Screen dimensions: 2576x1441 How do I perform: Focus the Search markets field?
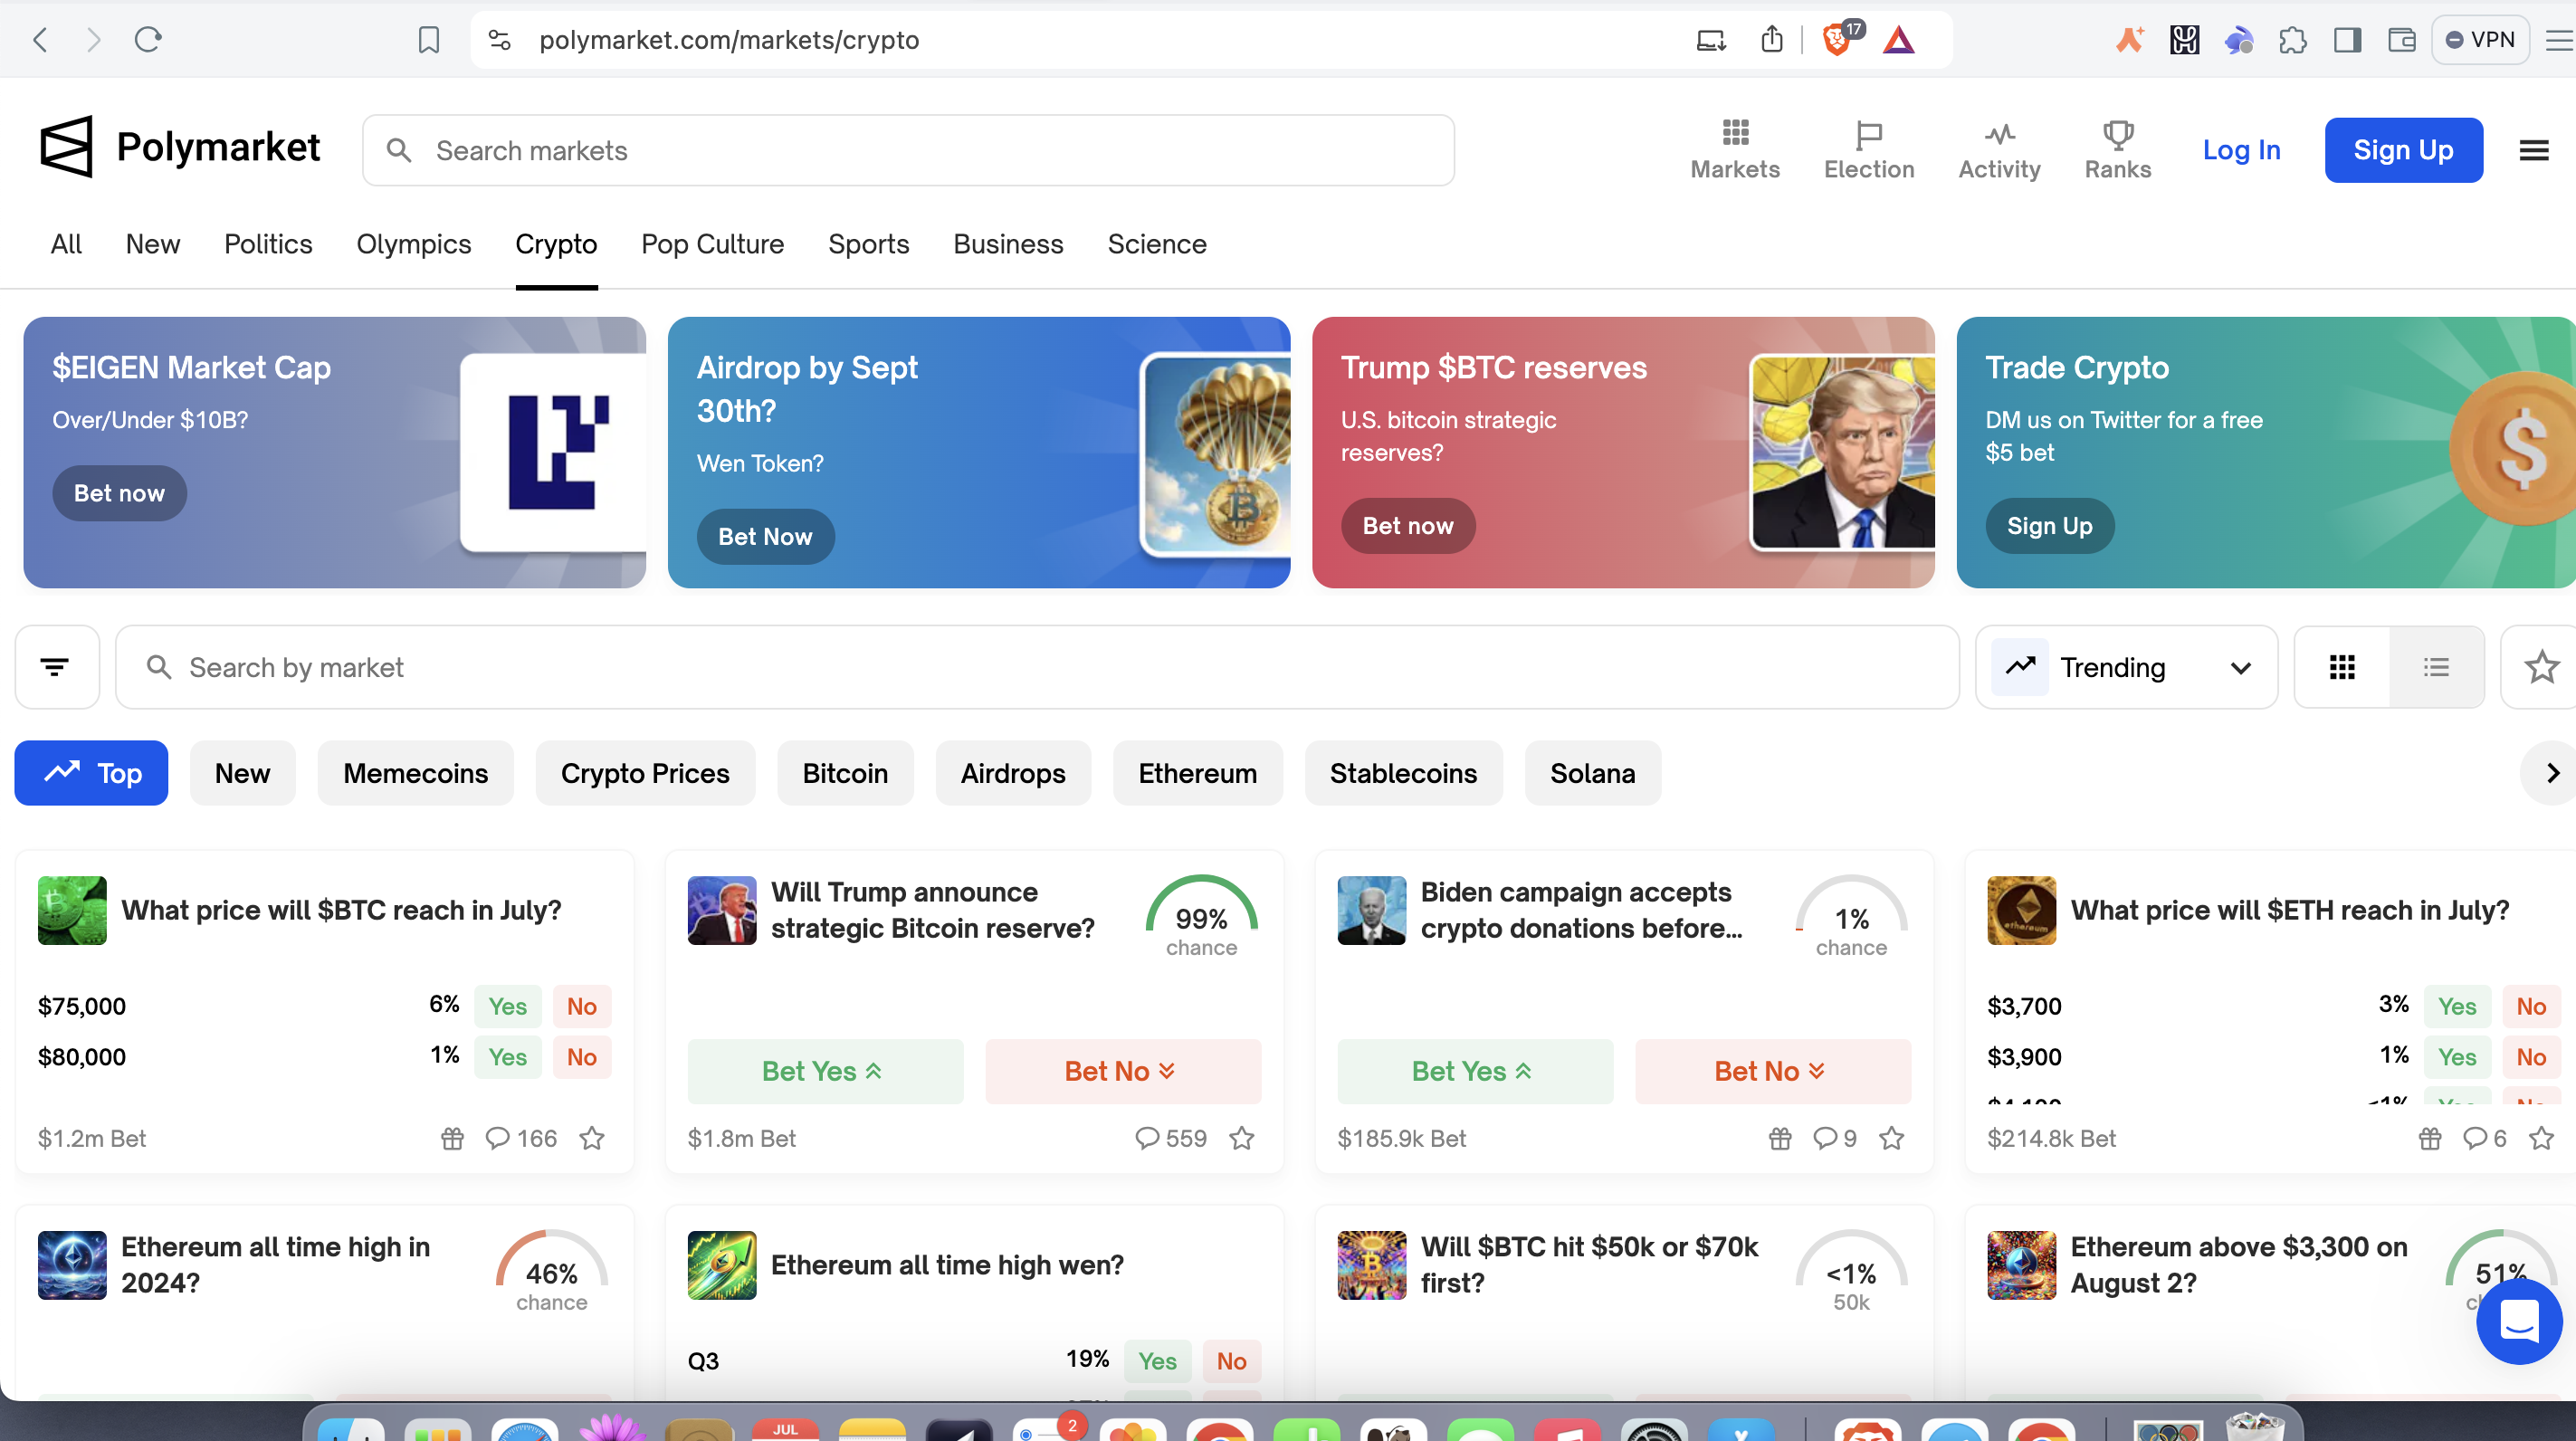pyautogui.click(x=908, y=150)
